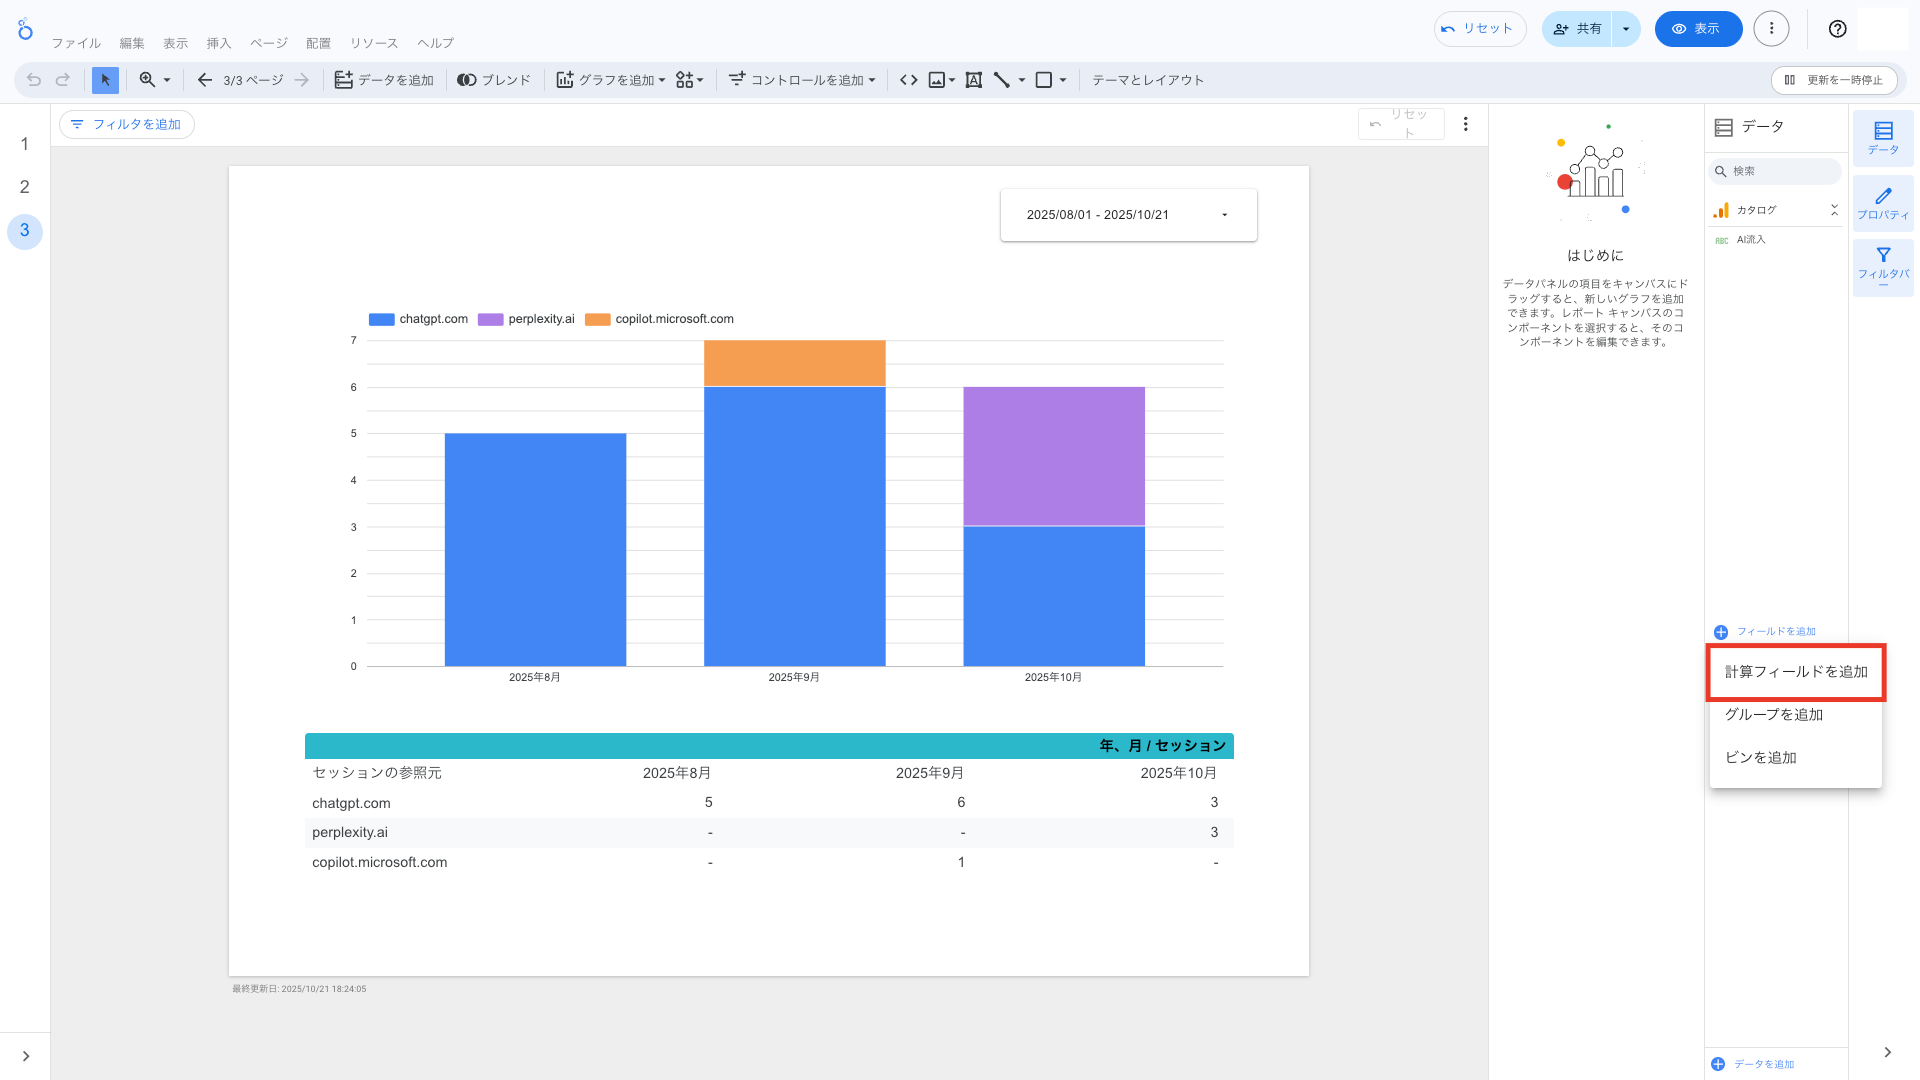Open the date range dropdown
The image size is (1920, 1080).
coord(1128,215)
